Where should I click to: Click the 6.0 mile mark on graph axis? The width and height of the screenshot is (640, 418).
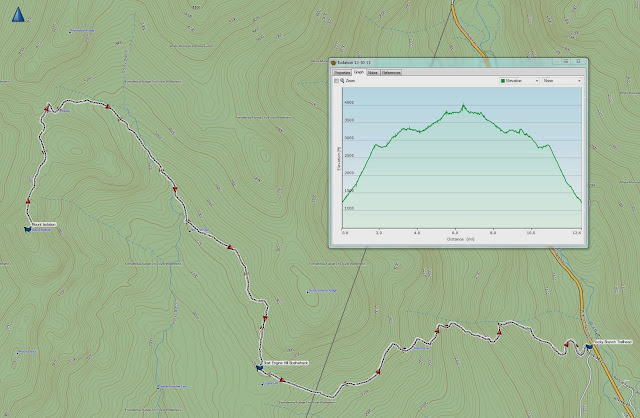pos(454,233)
